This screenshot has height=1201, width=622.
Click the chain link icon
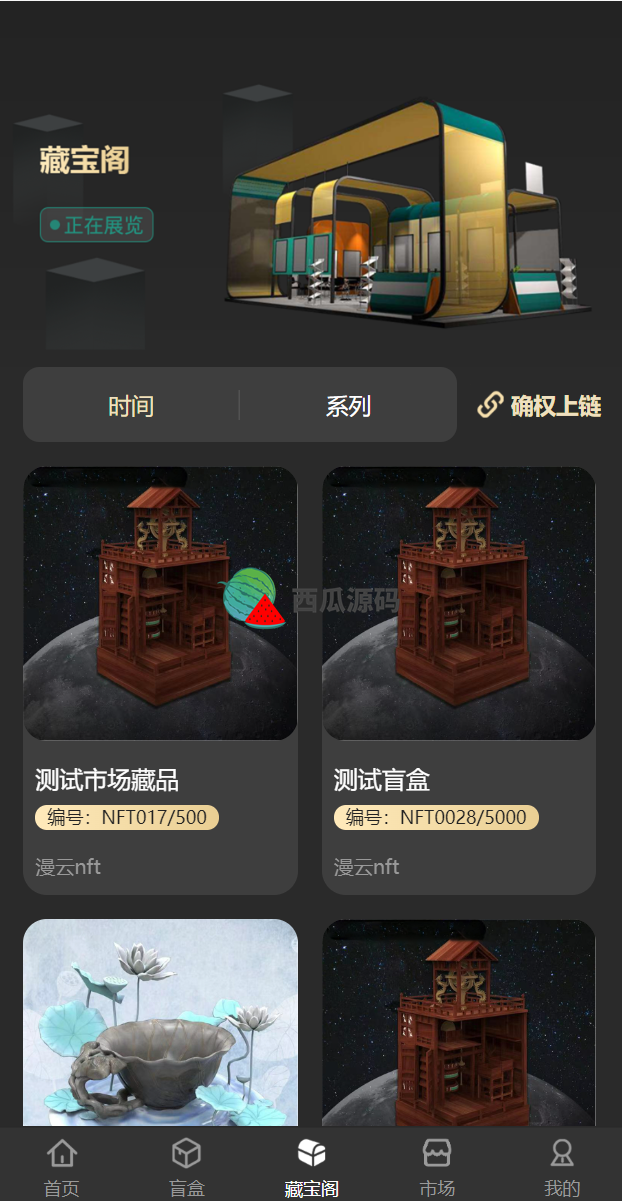point(490,405)
